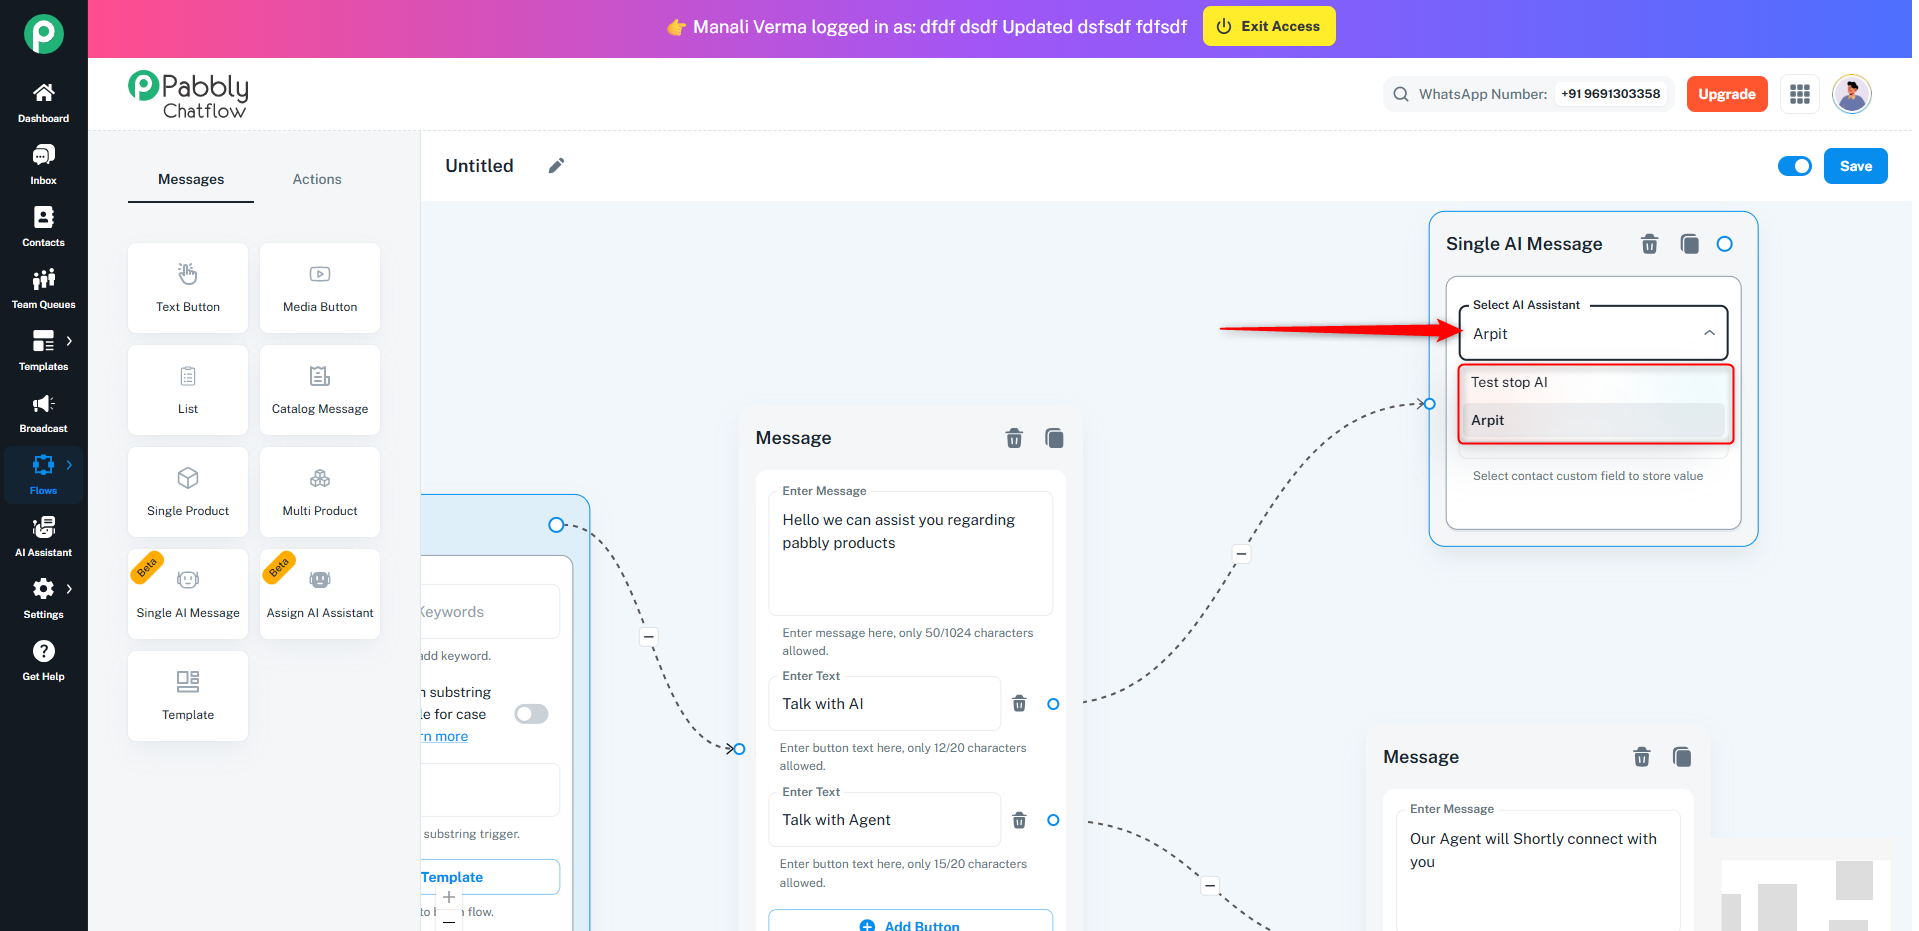Switch to Messages tab
Image resolution: width=1919 pixels, height=931 pixels.
tap(191, 180)
